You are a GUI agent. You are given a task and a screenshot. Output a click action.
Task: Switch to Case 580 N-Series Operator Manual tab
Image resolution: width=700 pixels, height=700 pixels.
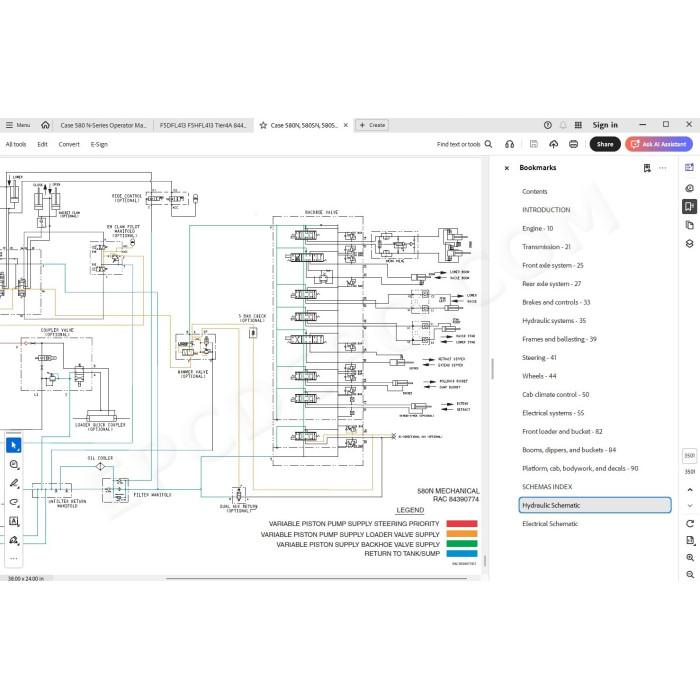click(x=104, y=125)
